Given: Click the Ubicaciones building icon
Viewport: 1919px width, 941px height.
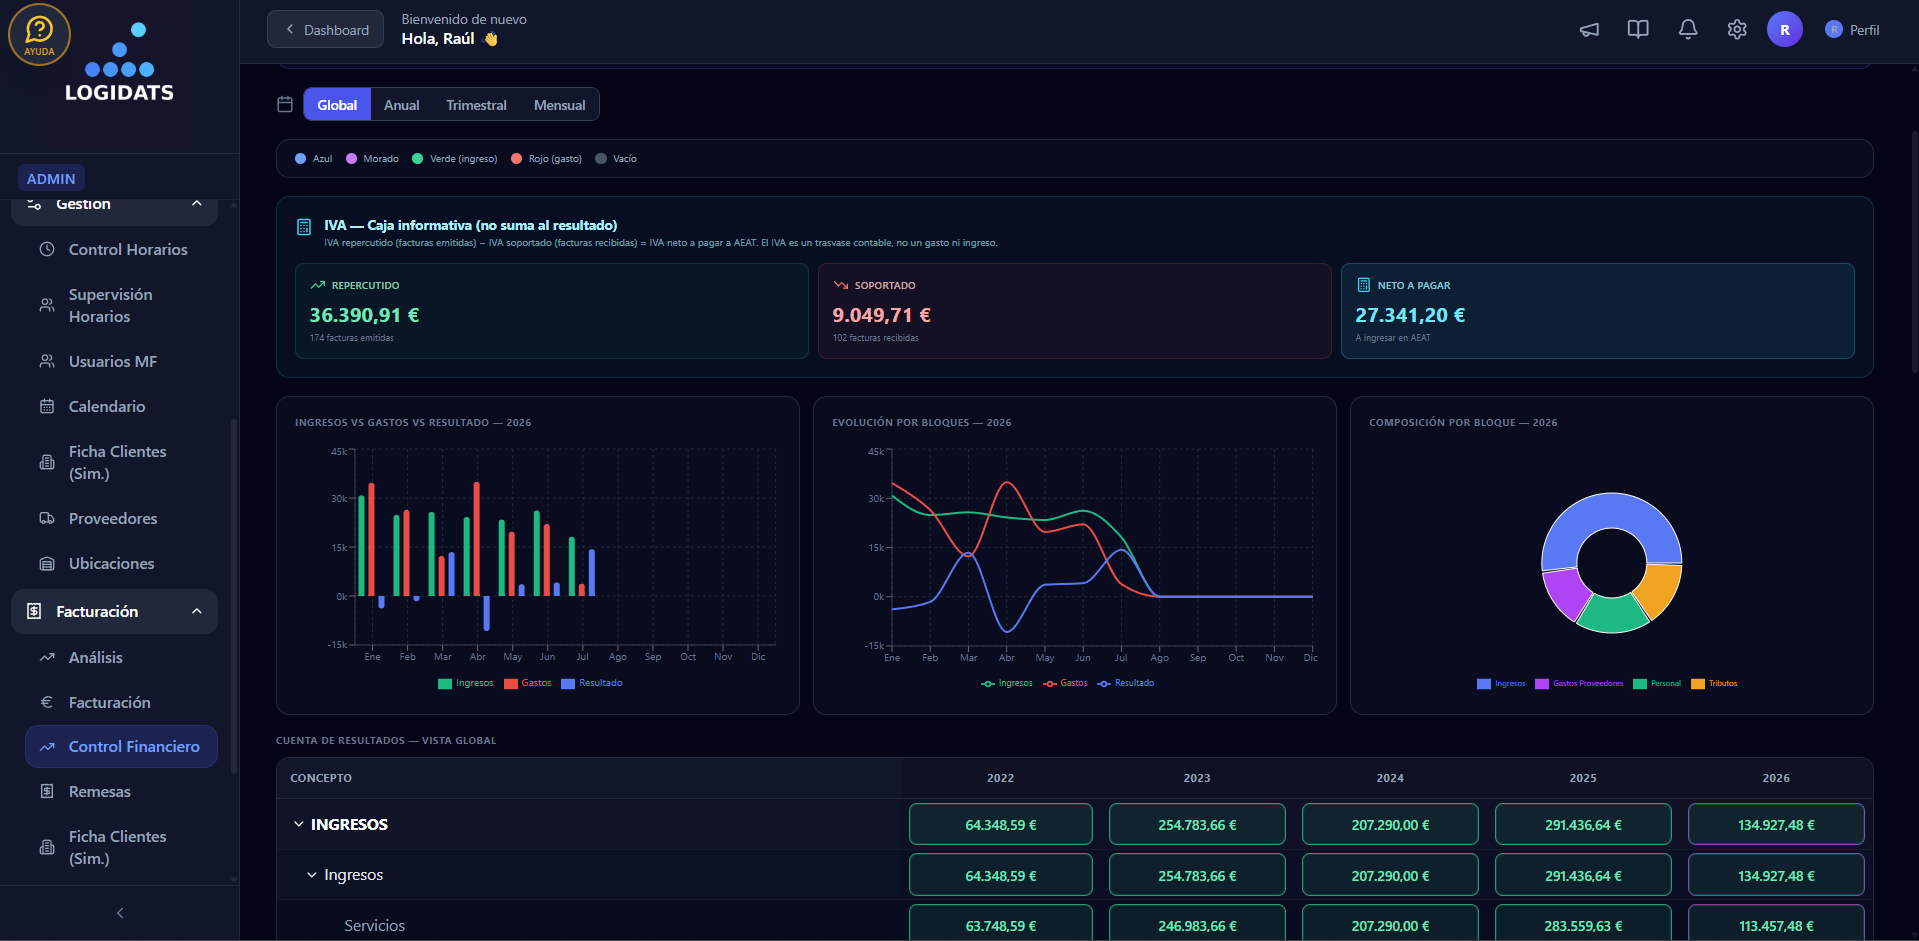Looking at the screenshot, I should click(x=47, y=563).
